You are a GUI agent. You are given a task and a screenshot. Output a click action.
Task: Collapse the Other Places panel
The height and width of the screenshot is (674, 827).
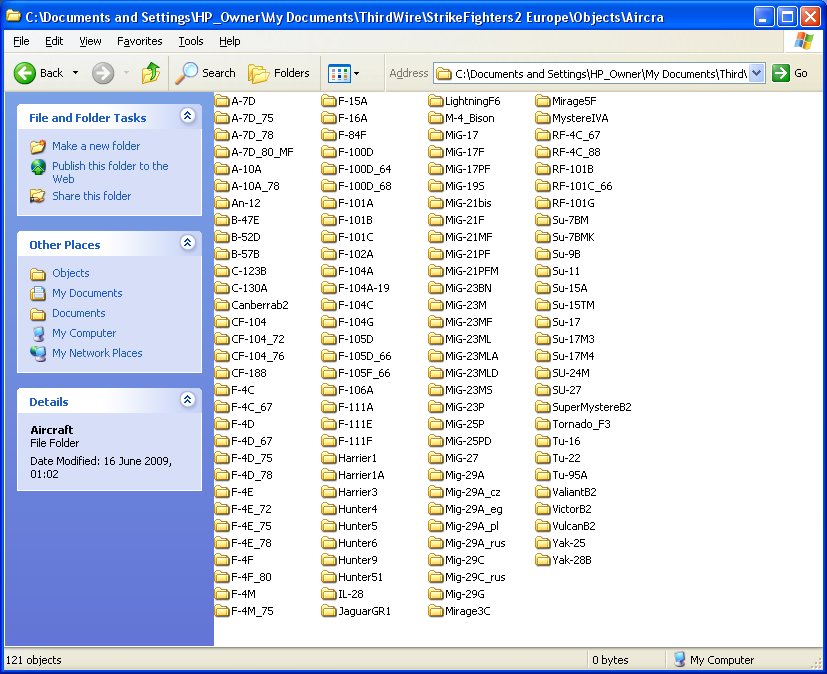tap(187, 243)
